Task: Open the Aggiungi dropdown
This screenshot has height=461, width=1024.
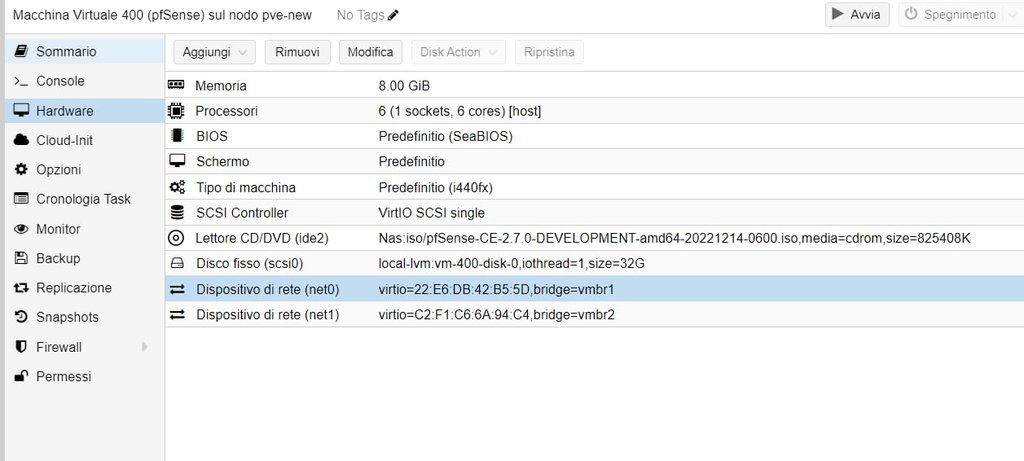Action: tap(214, 52)
